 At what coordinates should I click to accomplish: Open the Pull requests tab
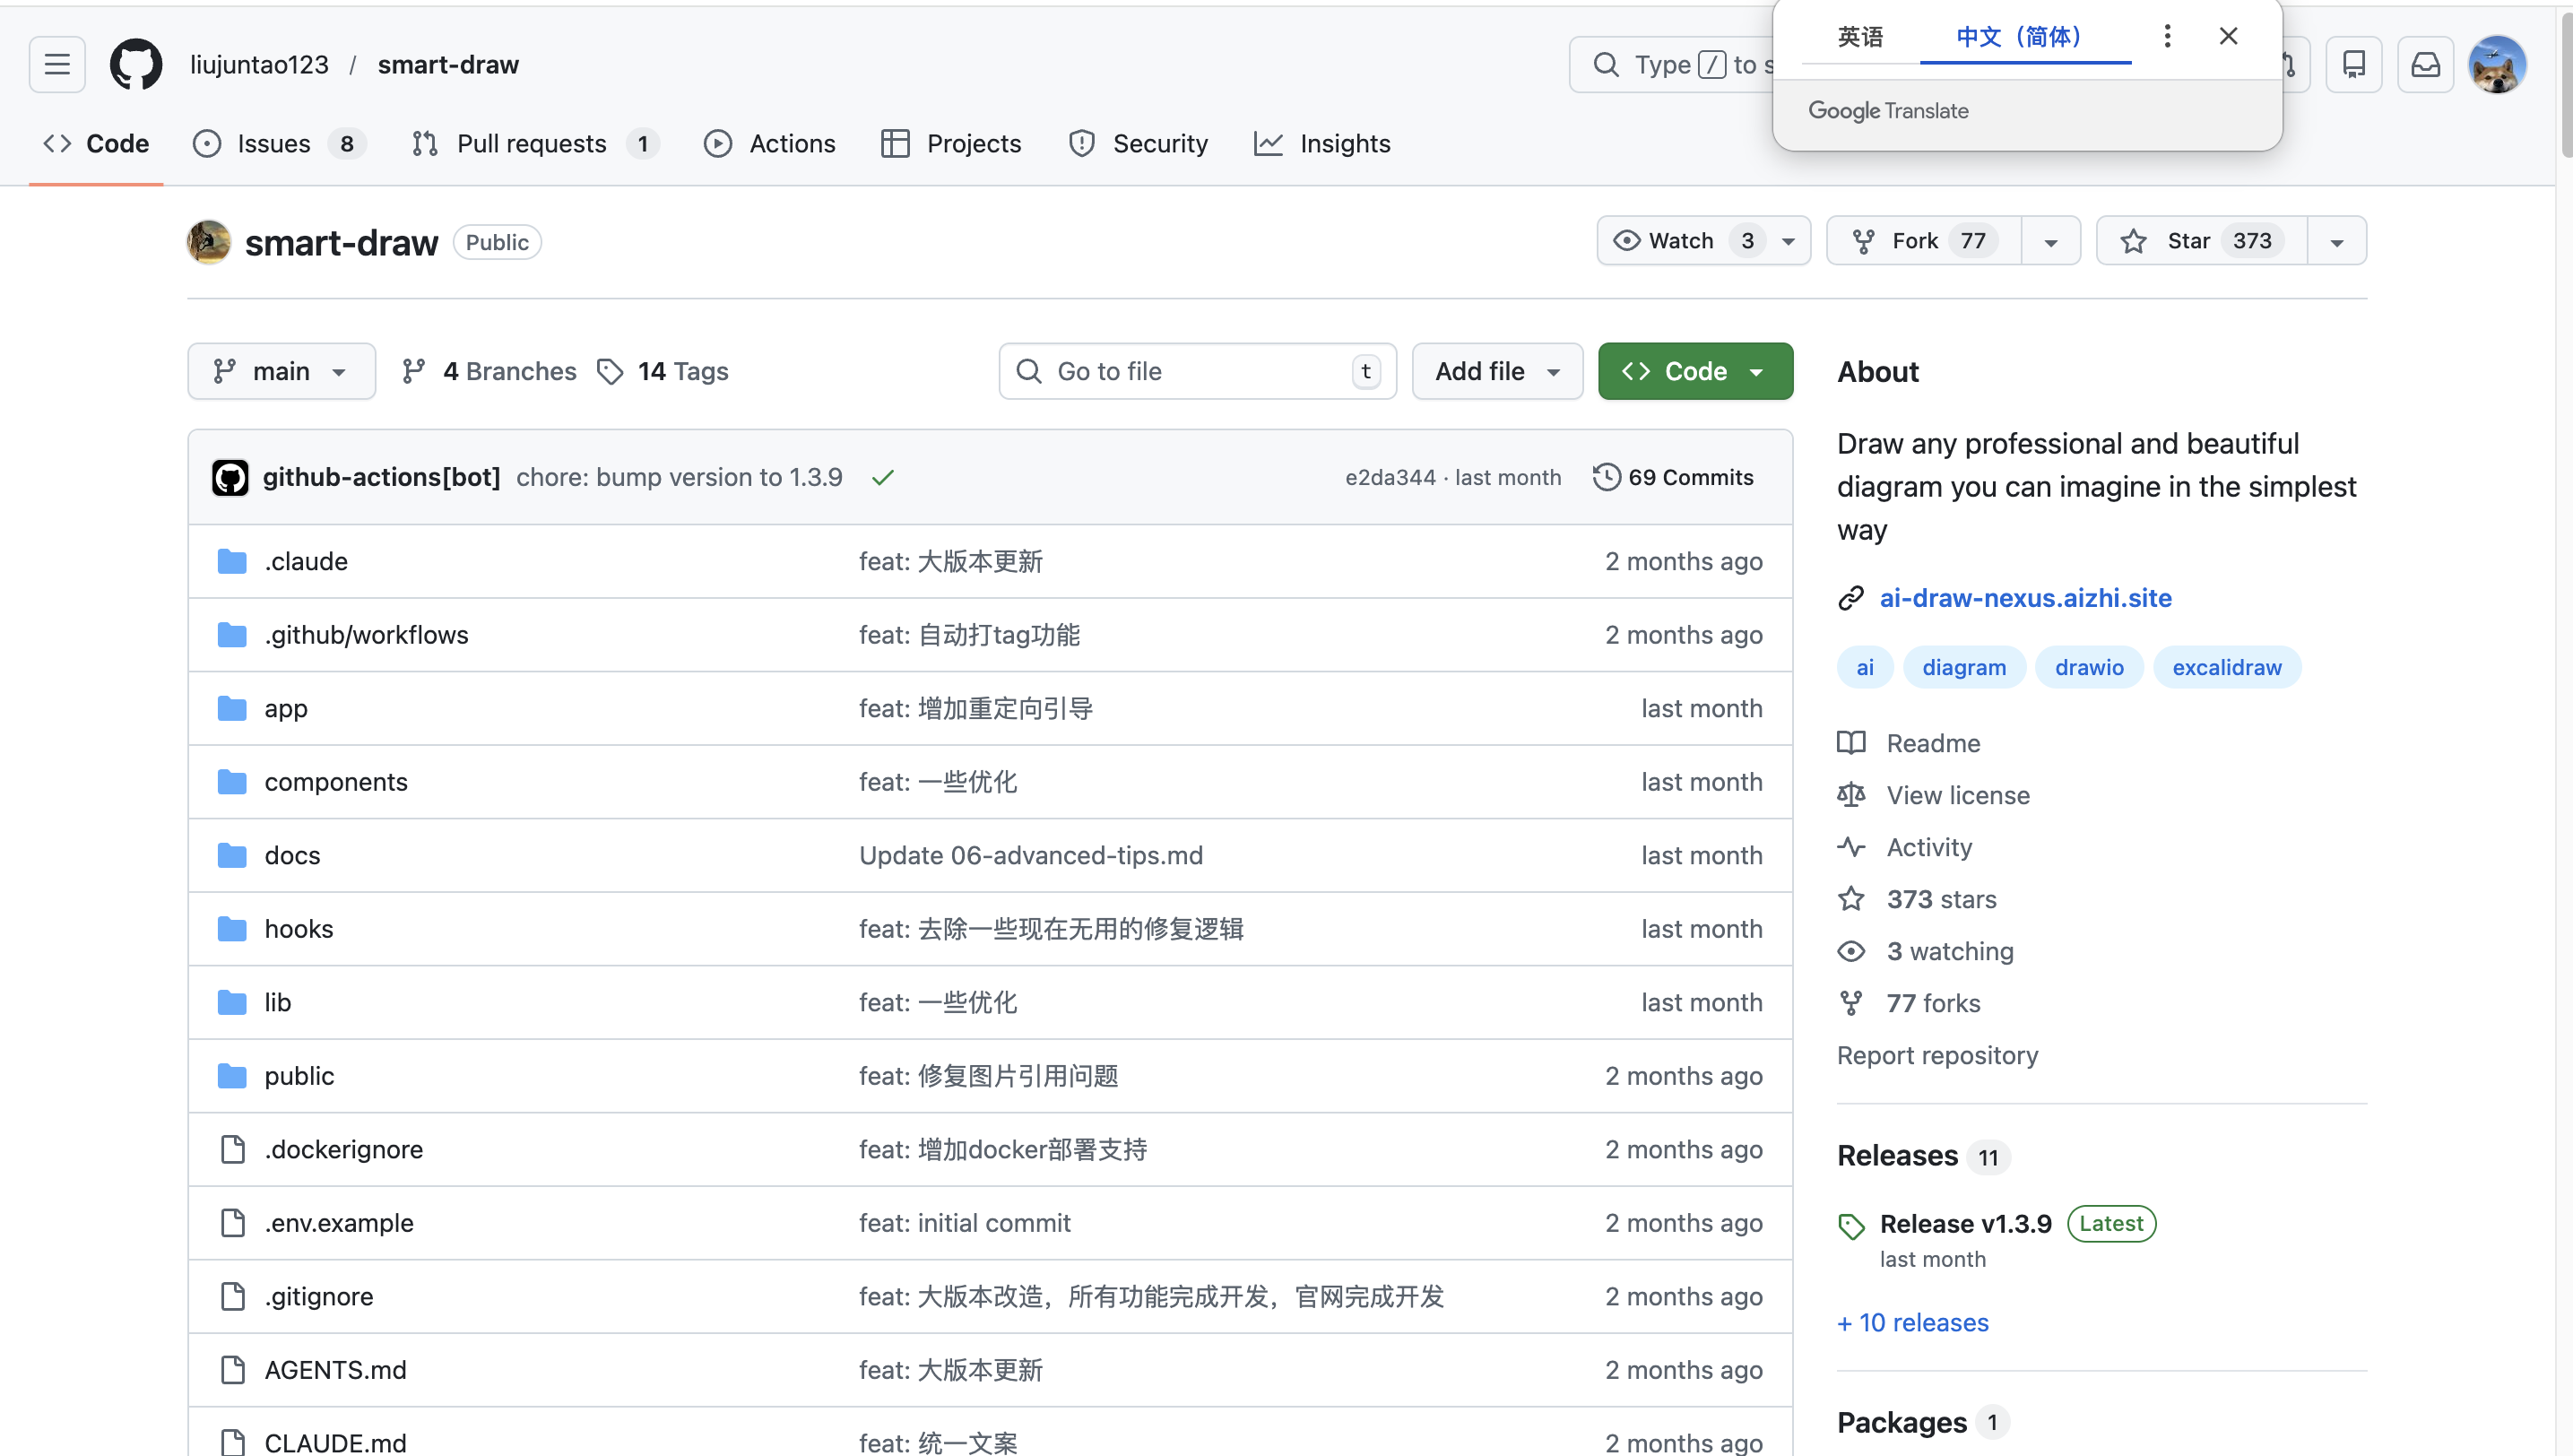click(531, 144)
